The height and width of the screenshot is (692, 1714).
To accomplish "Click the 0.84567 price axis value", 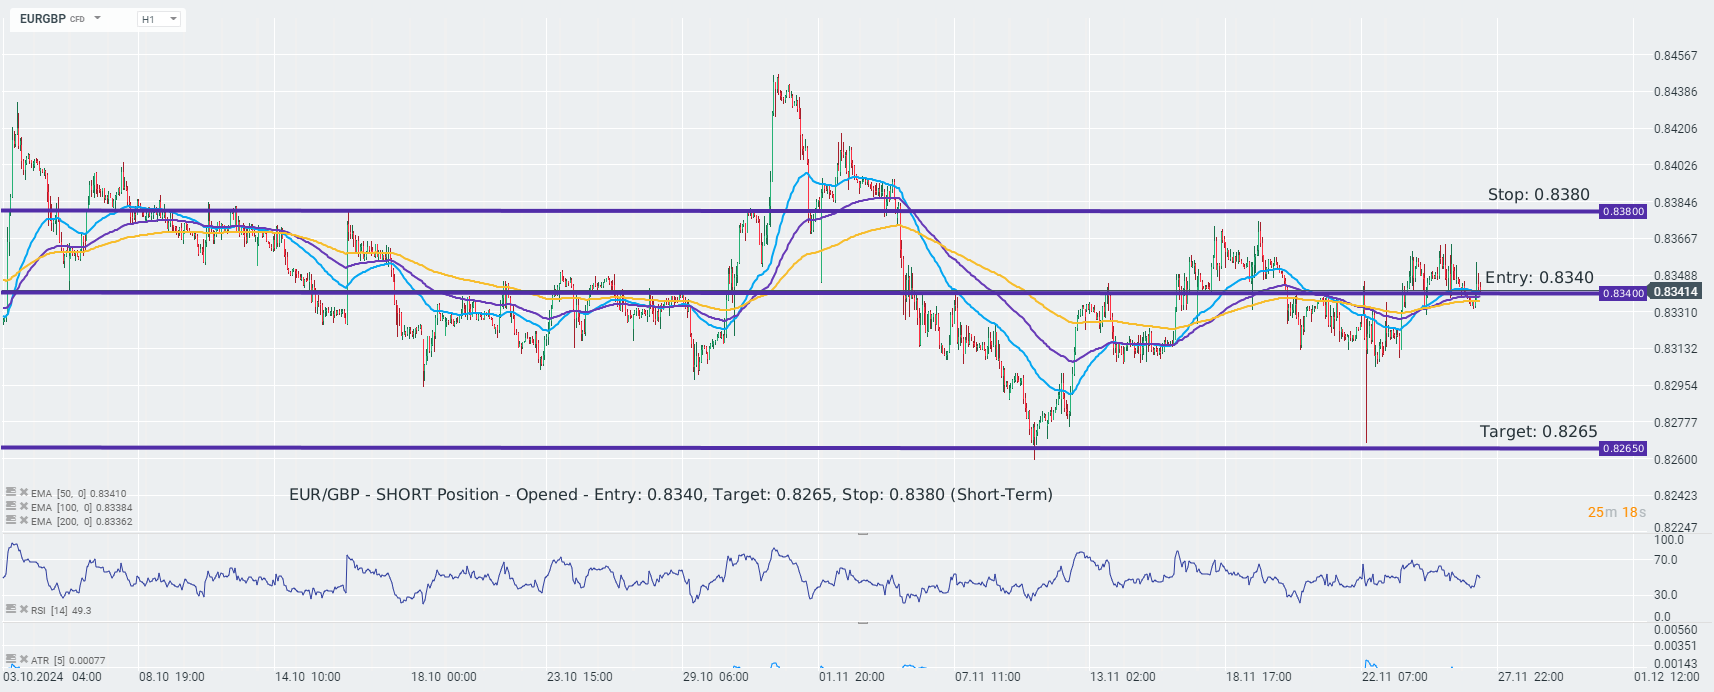I will click(x=1675, y=56).
